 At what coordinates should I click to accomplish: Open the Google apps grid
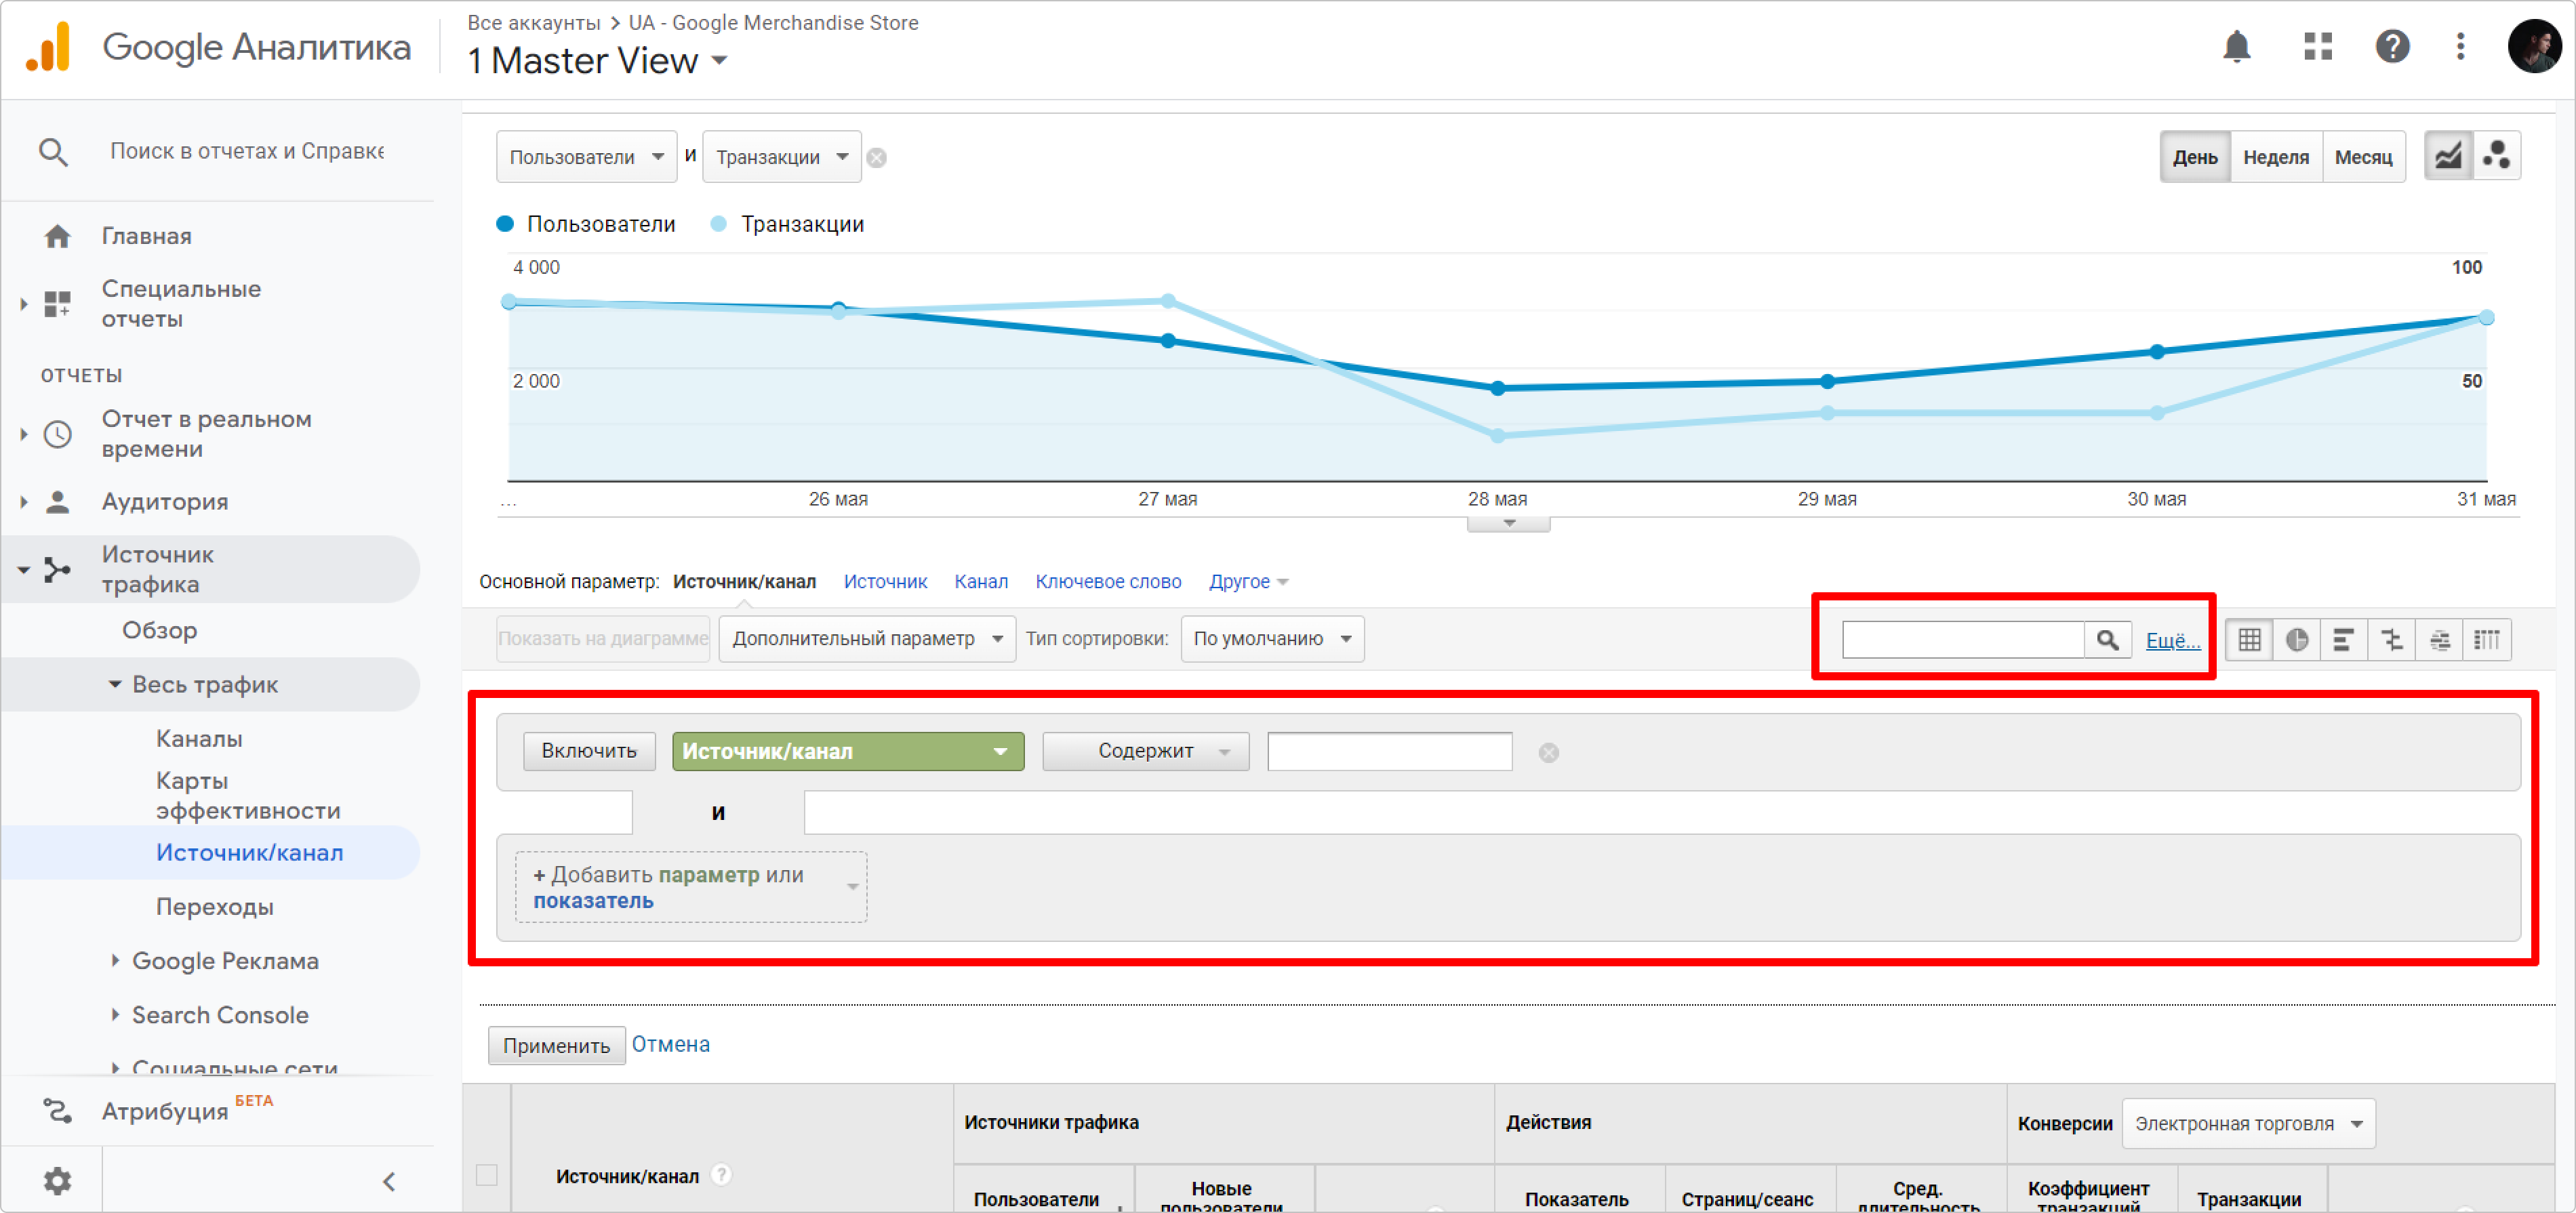2317,47
